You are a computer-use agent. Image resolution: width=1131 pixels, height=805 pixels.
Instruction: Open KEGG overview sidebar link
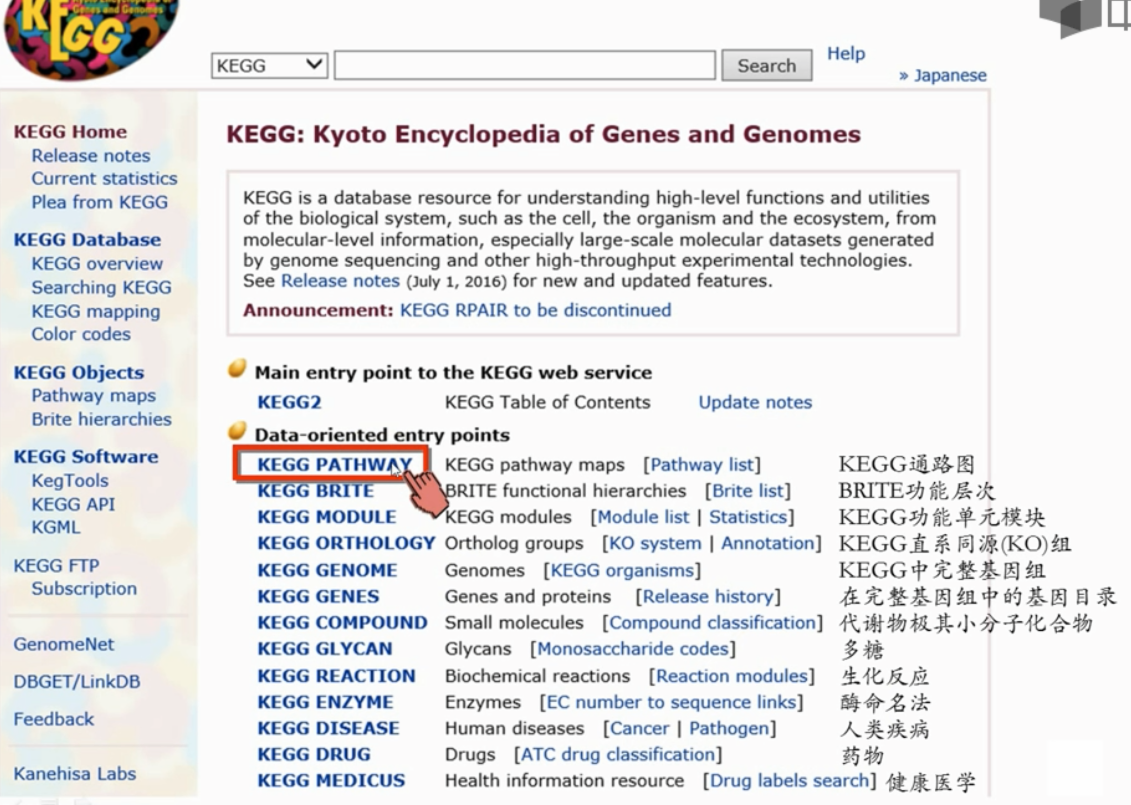(97, 263)
